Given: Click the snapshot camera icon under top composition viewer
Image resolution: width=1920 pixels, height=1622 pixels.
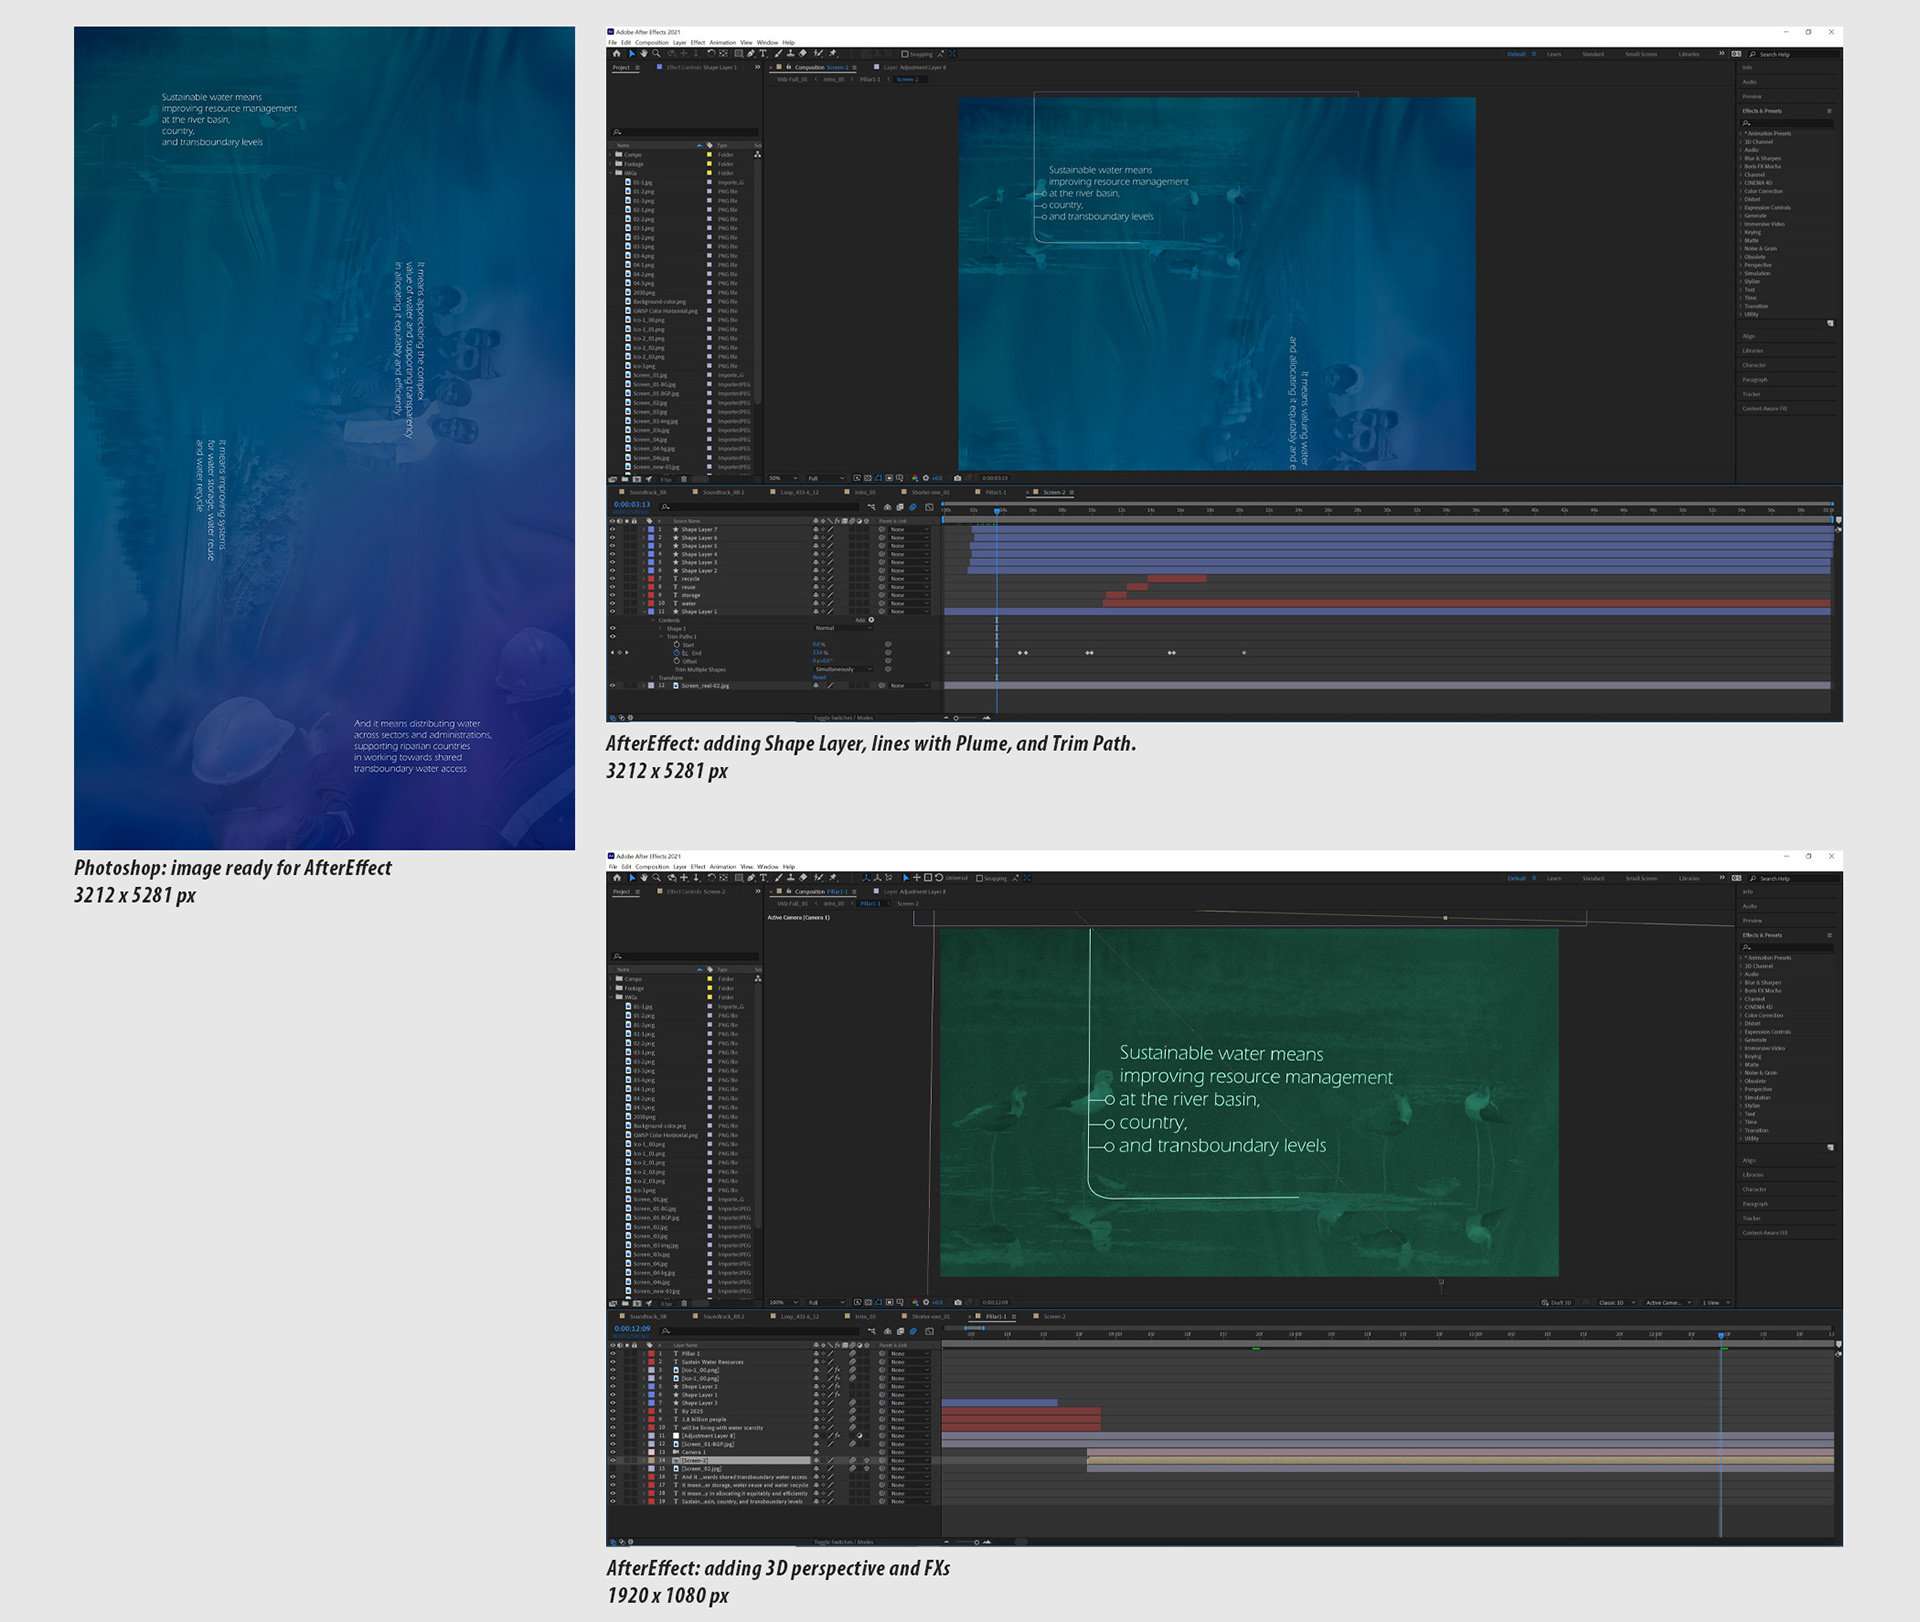Looking at the screenshot, I should [958, 478].
